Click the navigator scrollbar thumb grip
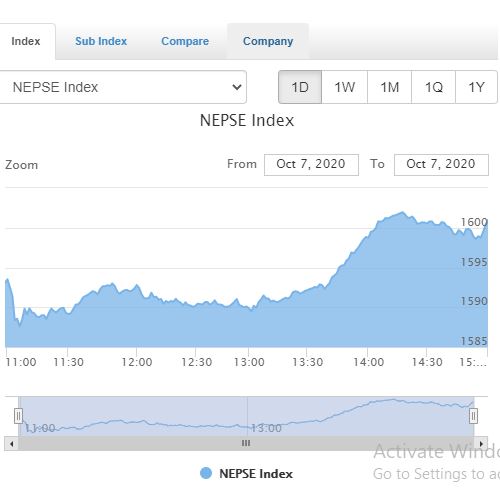The width and height of the screenshot is (500, 489). [x=246, y=443]
